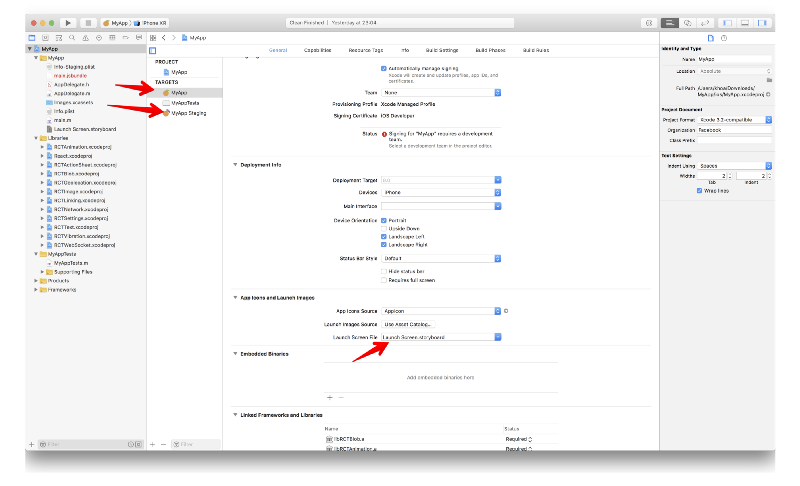Add a new target with plus button
Viewport: 800px width, 486px height.
point(152,445)
